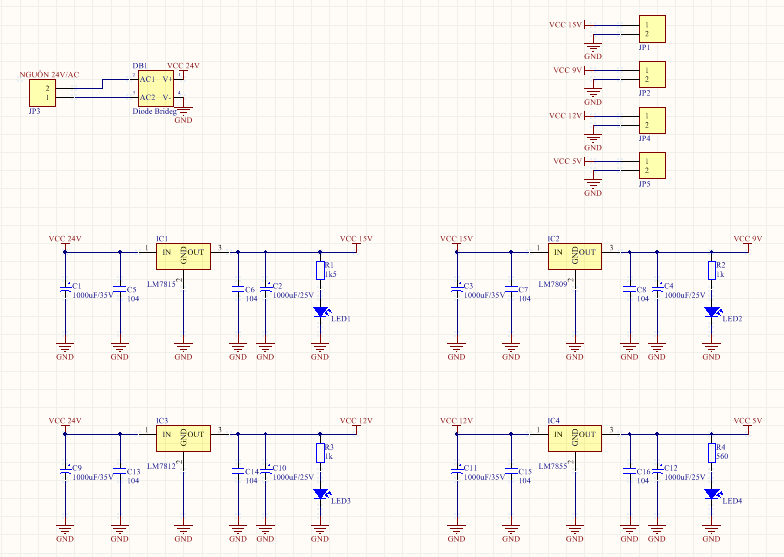This screenshot has width=784, height=557.
Task: Click the 1000uF/35V value of C1
Action: [93, 295]
